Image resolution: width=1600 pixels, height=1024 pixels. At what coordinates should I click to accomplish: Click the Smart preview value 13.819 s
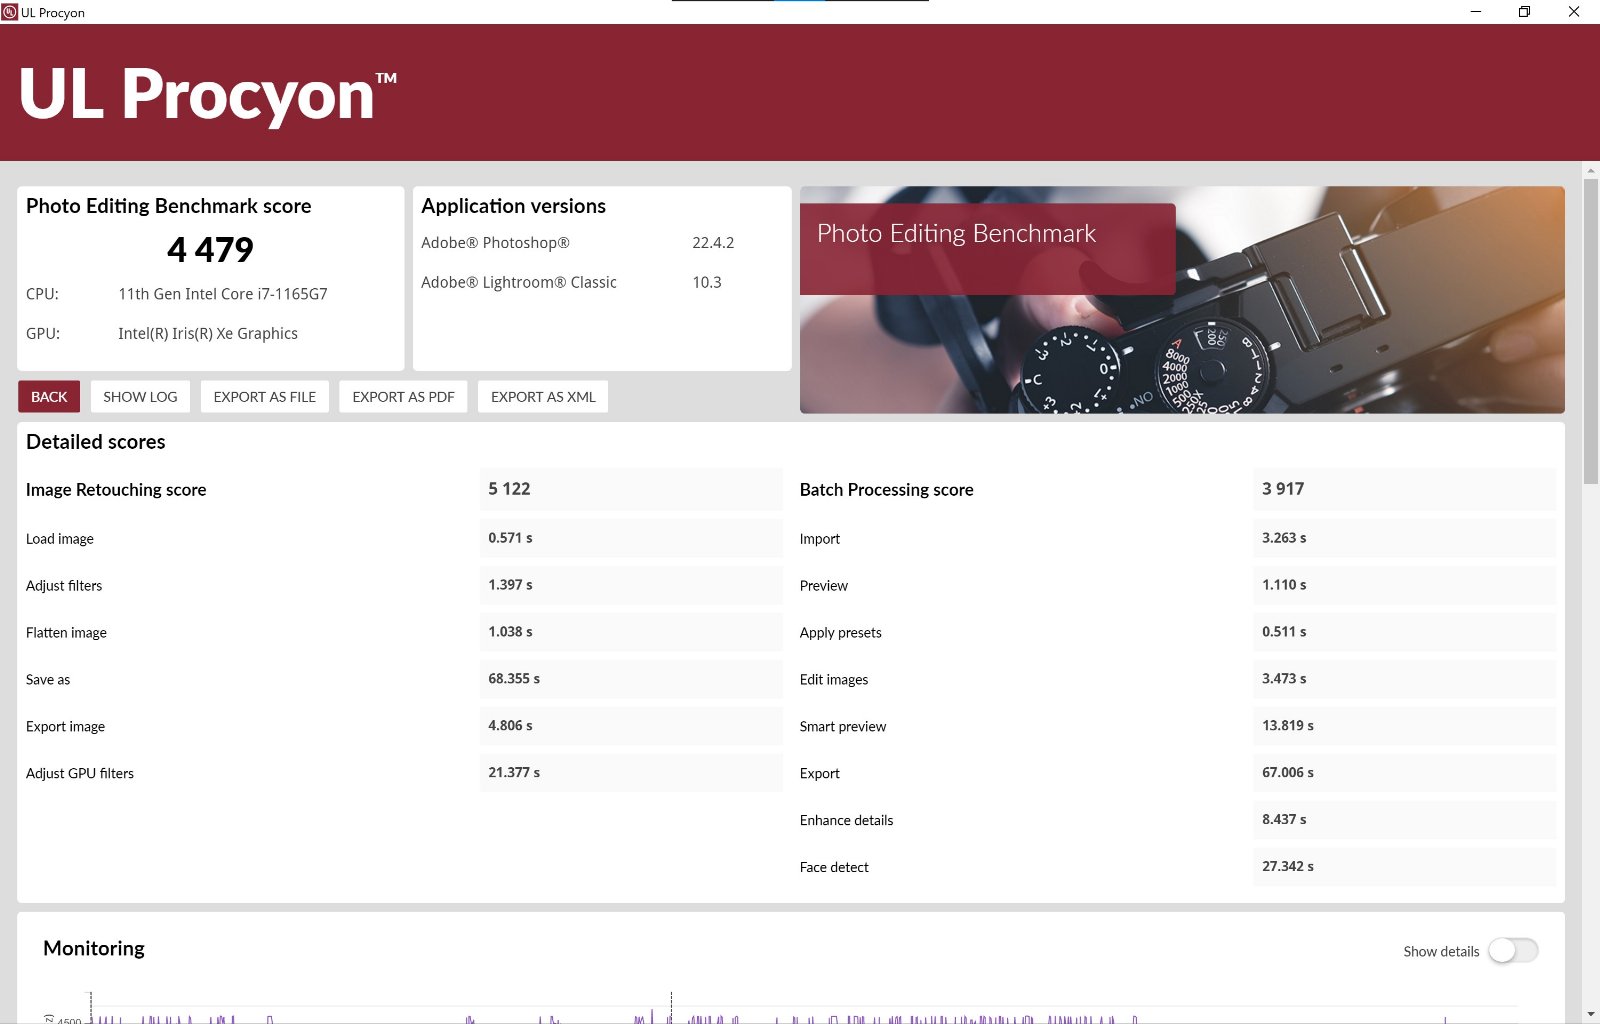[1288, 726]
